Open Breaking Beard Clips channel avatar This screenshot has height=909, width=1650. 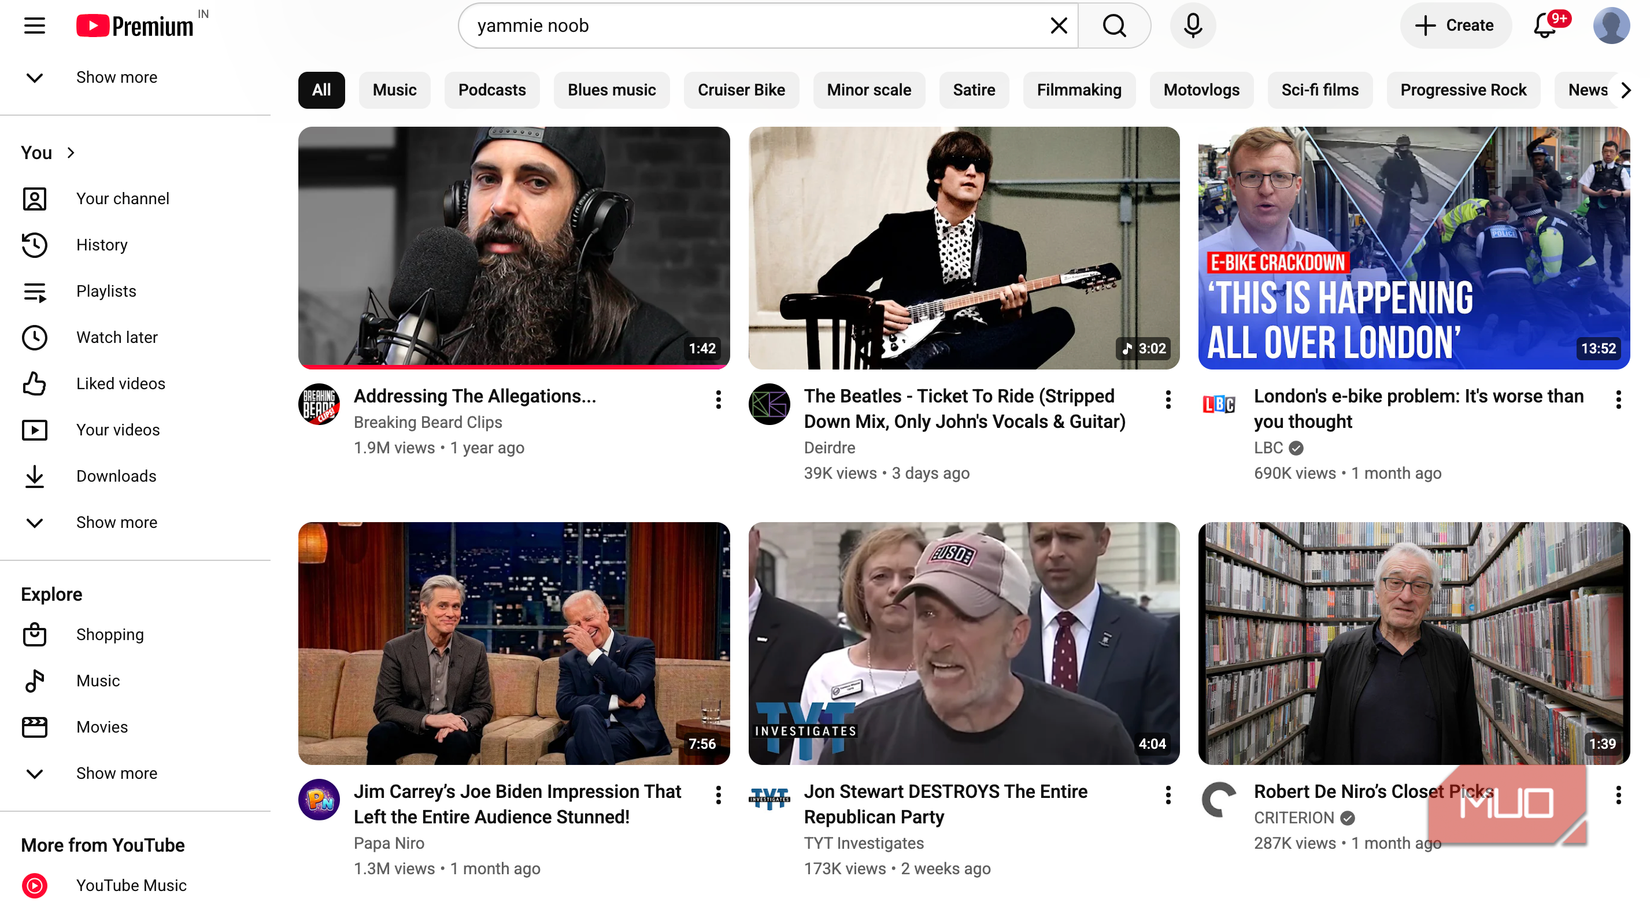(x=319, y=404)
